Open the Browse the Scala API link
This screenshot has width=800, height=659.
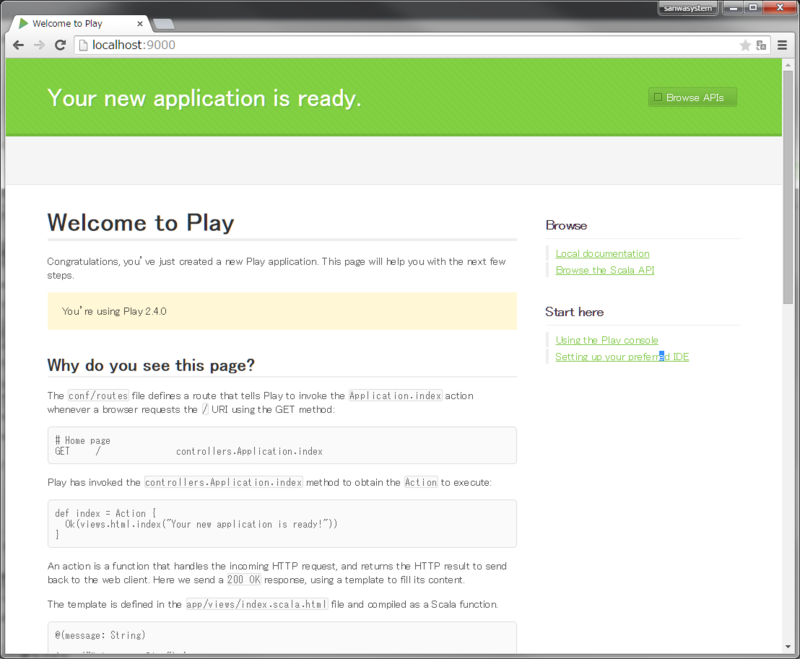click(x=605, y=270)
